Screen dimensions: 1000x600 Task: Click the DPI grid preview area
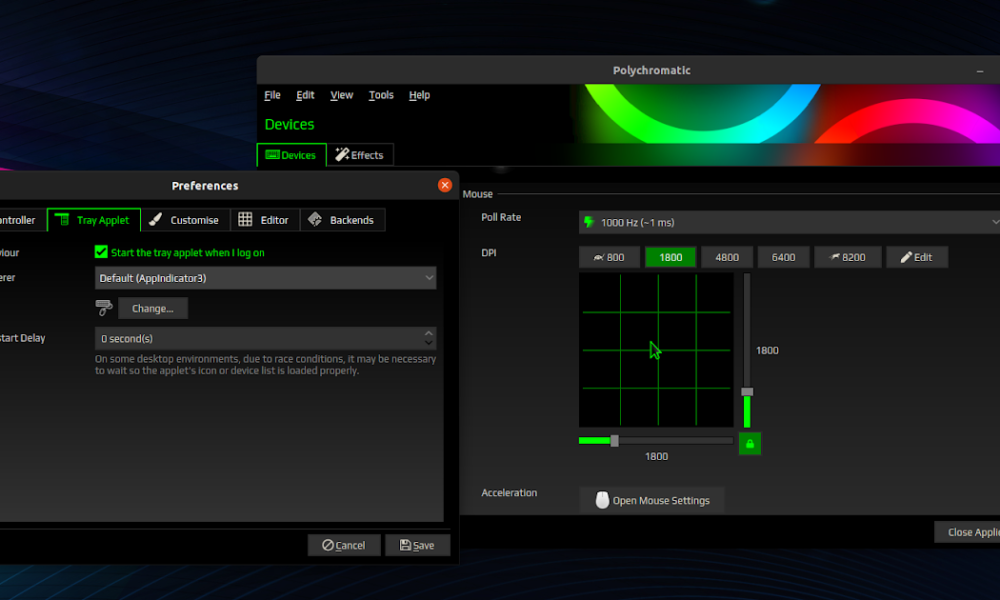click(x=656, y=350)
